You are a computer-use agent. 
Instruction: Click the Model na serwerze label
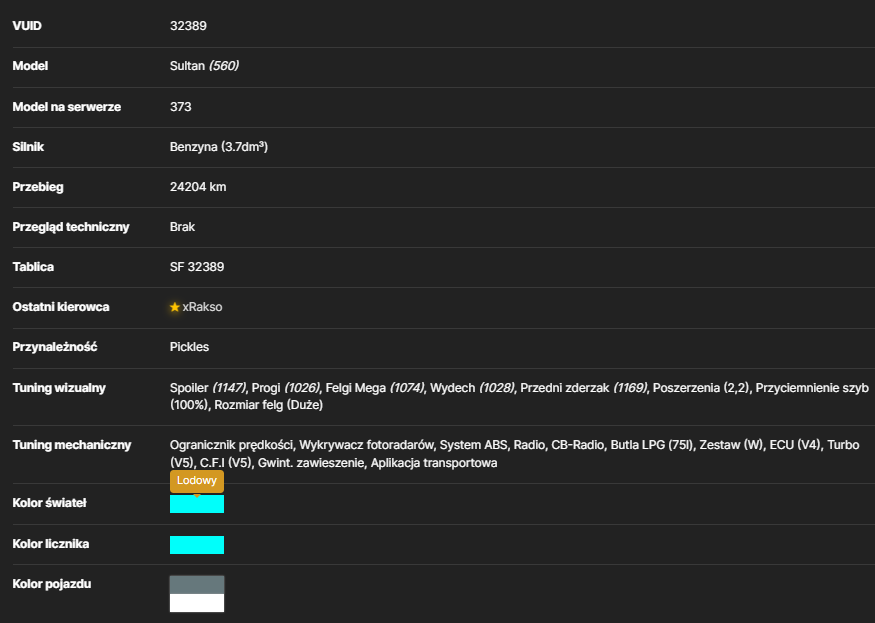tap(66, 107)
